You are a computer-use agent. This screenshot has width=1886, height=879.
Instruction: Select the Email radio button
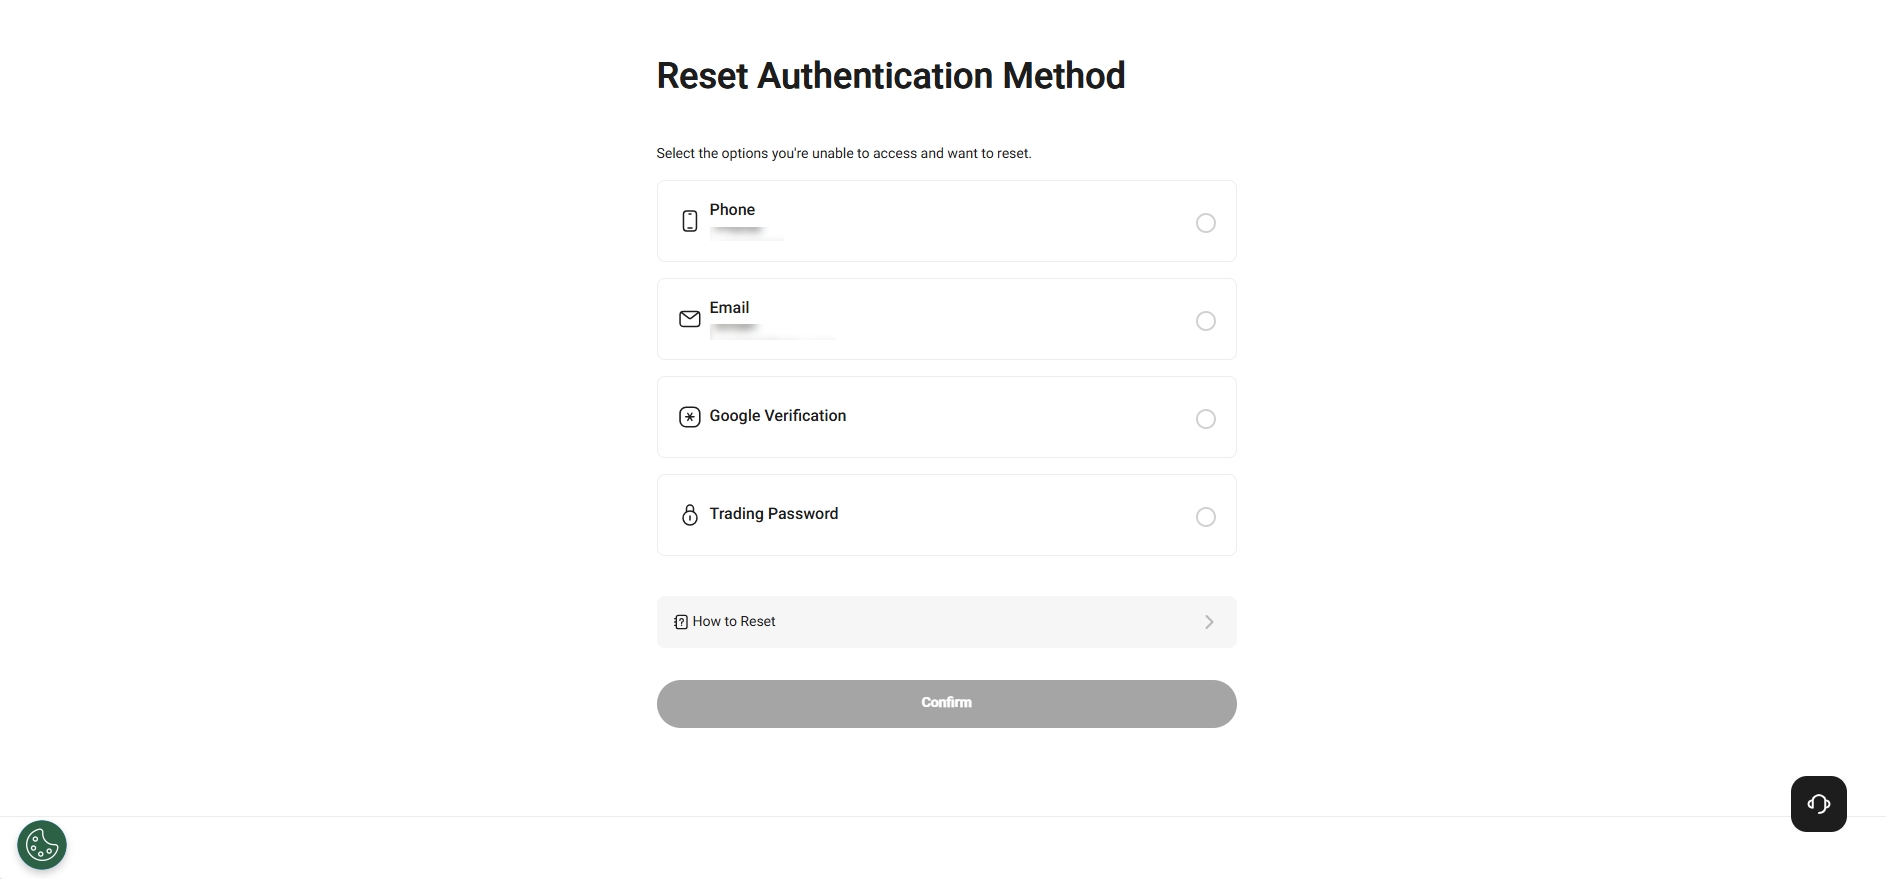coord(1206,321)
